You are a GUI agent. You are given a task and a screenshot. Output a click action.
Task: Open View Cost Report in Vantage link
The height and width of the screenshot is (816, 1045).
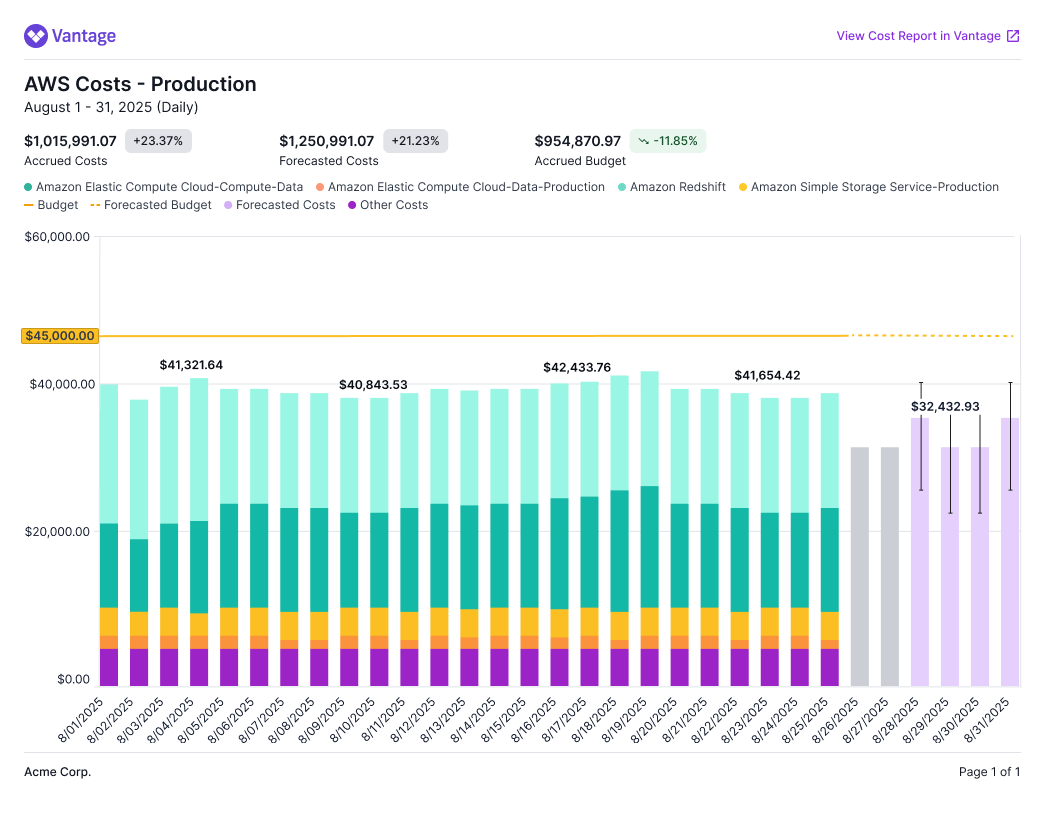coord(918,37)
